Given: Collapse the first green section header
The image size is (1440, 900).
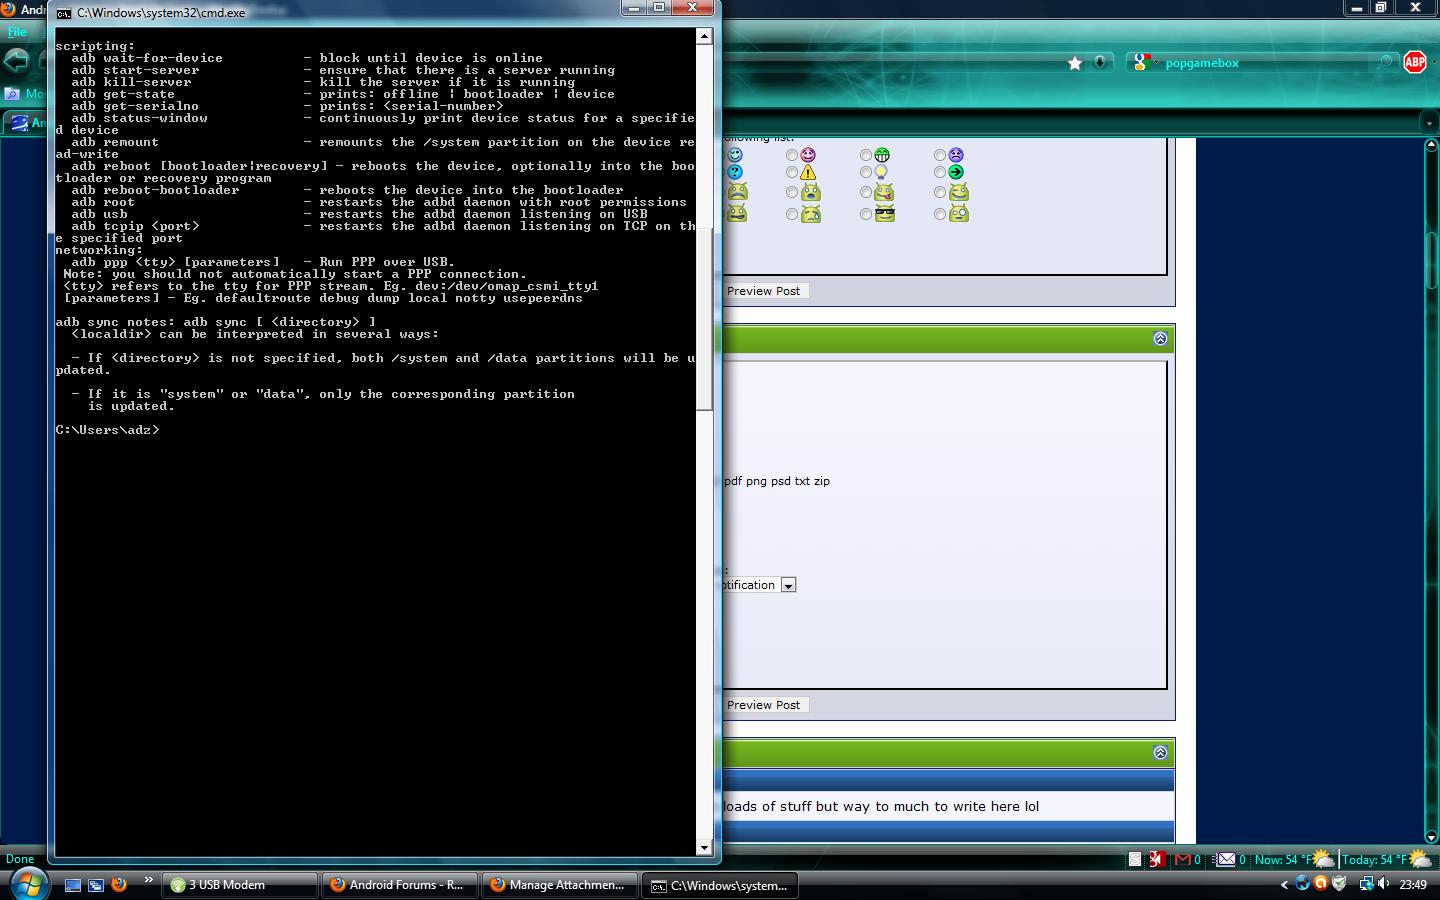Looking at the screenshot, I should 1160,339.
